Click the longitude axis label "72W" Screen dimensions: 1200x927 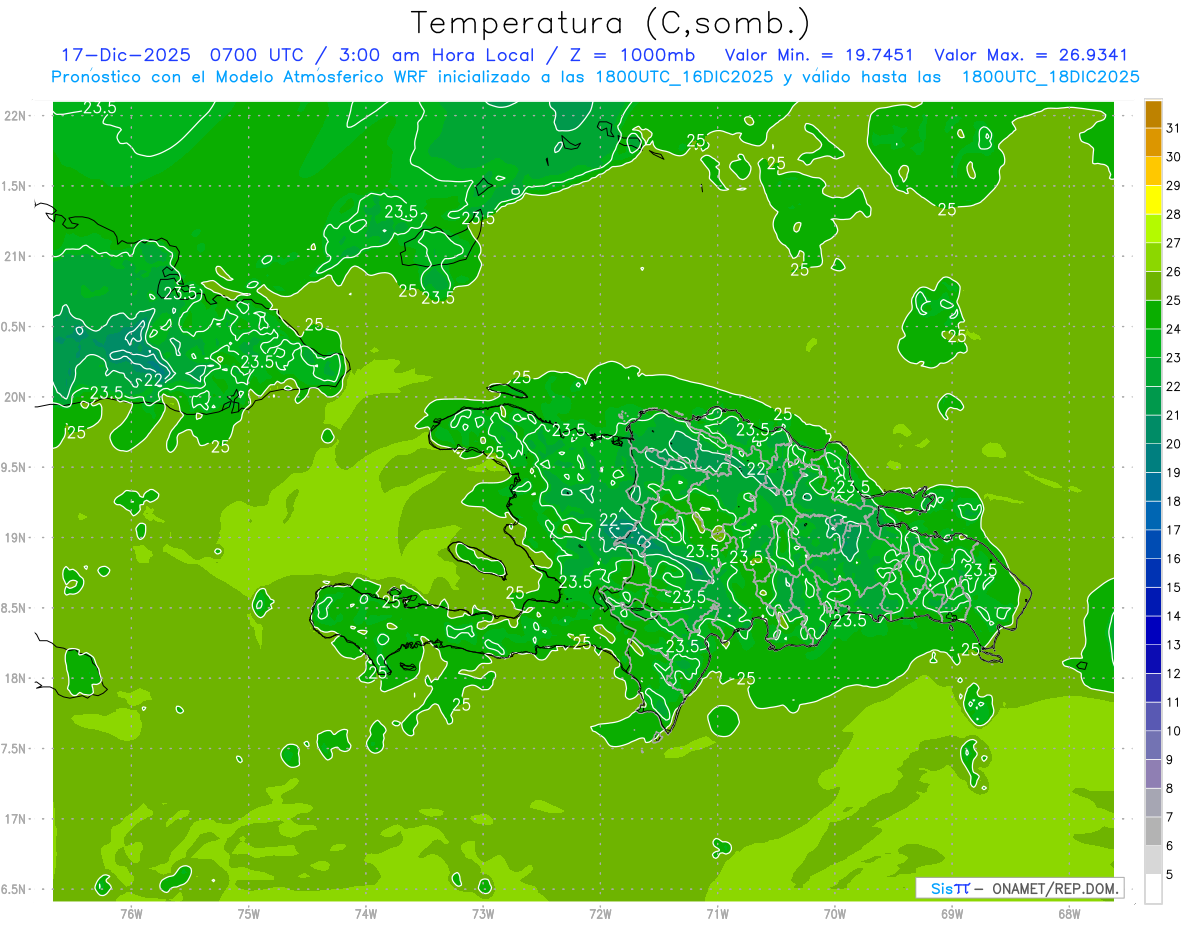coord(600,913)
